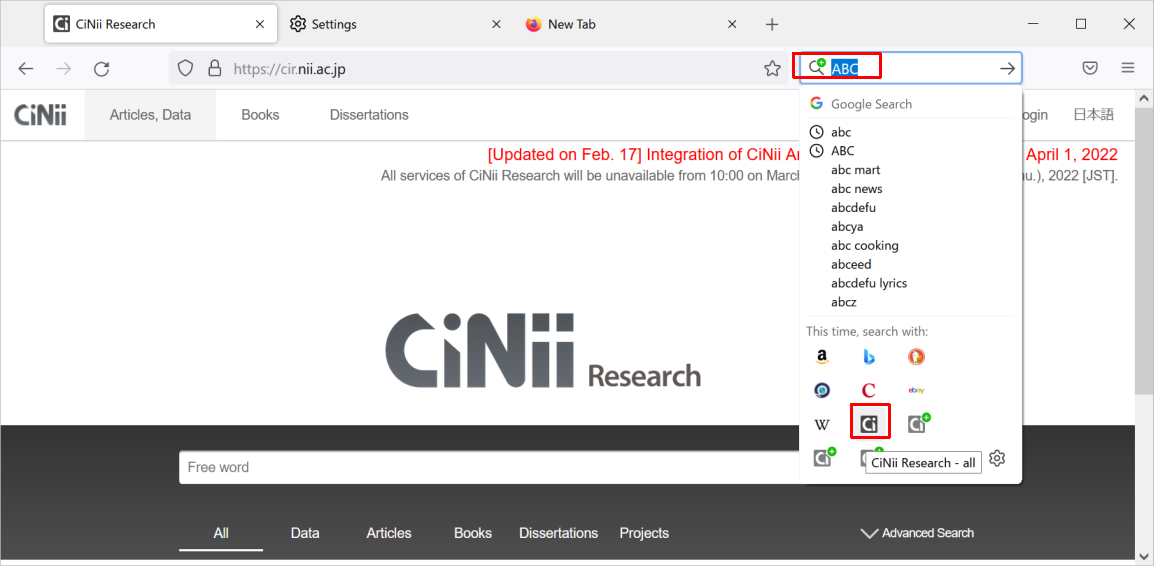Select the Data search category tab
Viewport: 1154px width, 566px height.
305,533
